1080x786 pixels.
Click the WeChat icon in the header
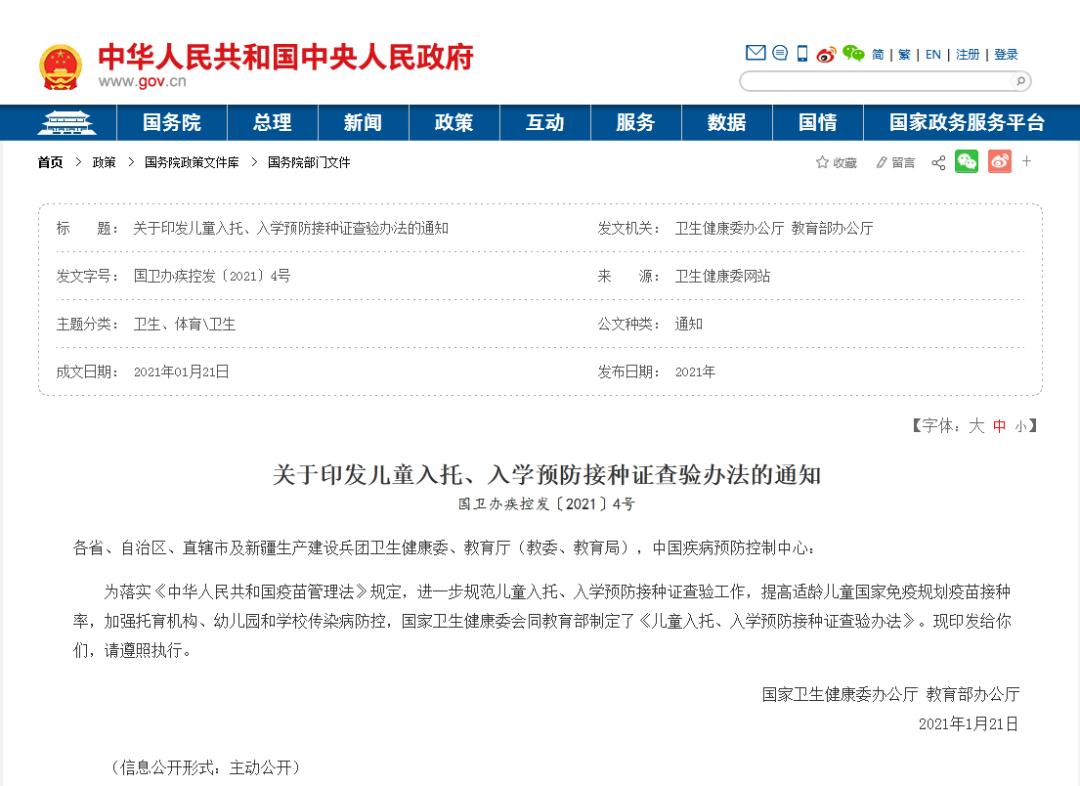[853, 53]
